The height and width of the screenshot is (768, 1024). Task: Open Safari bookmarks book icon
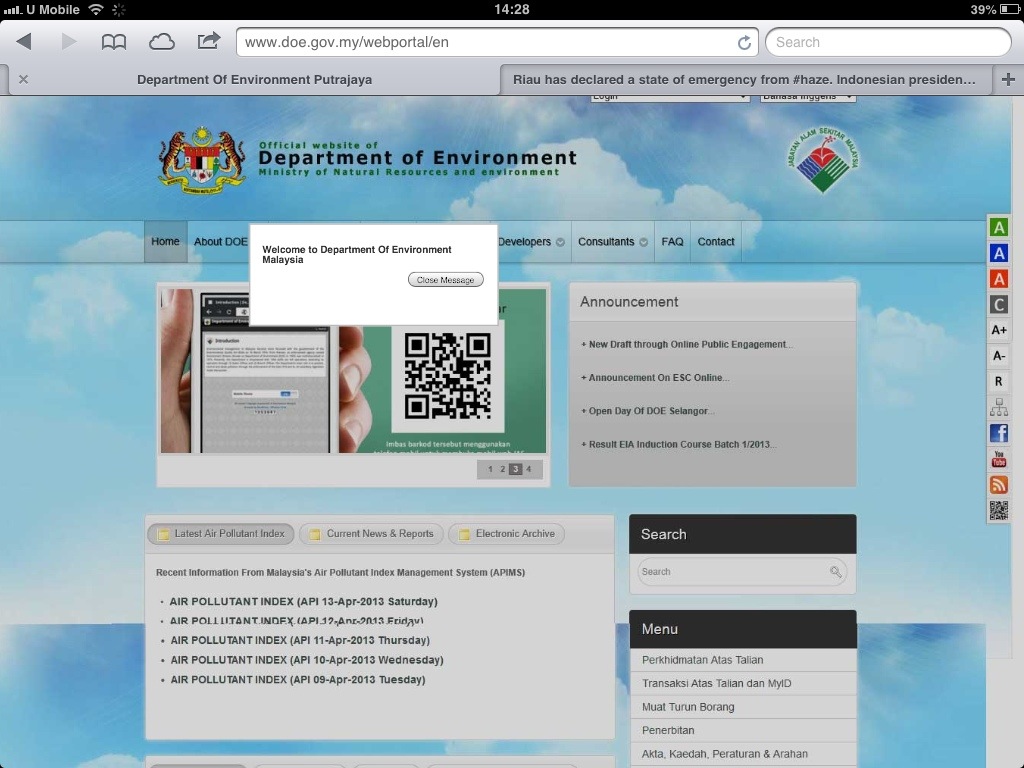pyautogui.click(x=114, y=42)
